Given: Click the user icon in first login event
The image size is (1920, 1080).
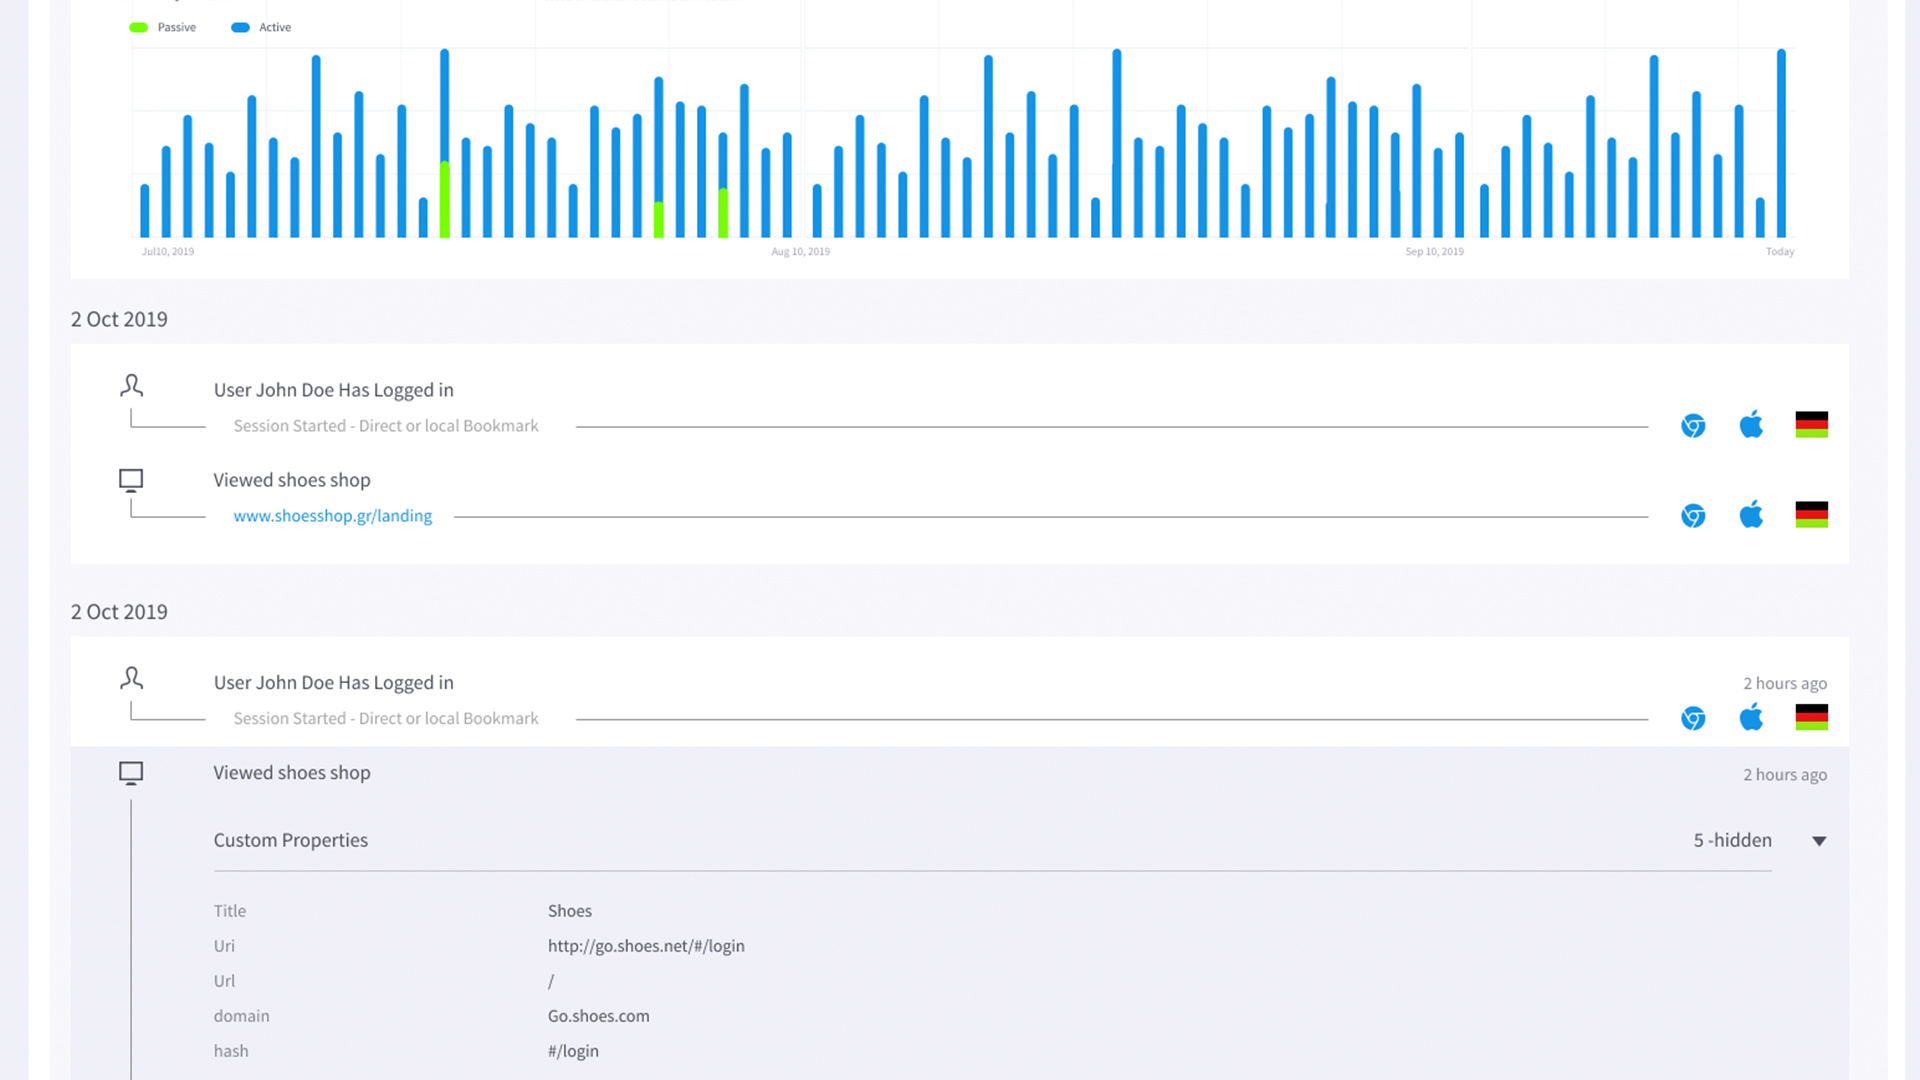Looking at the screenshot, I should point(131,385).
